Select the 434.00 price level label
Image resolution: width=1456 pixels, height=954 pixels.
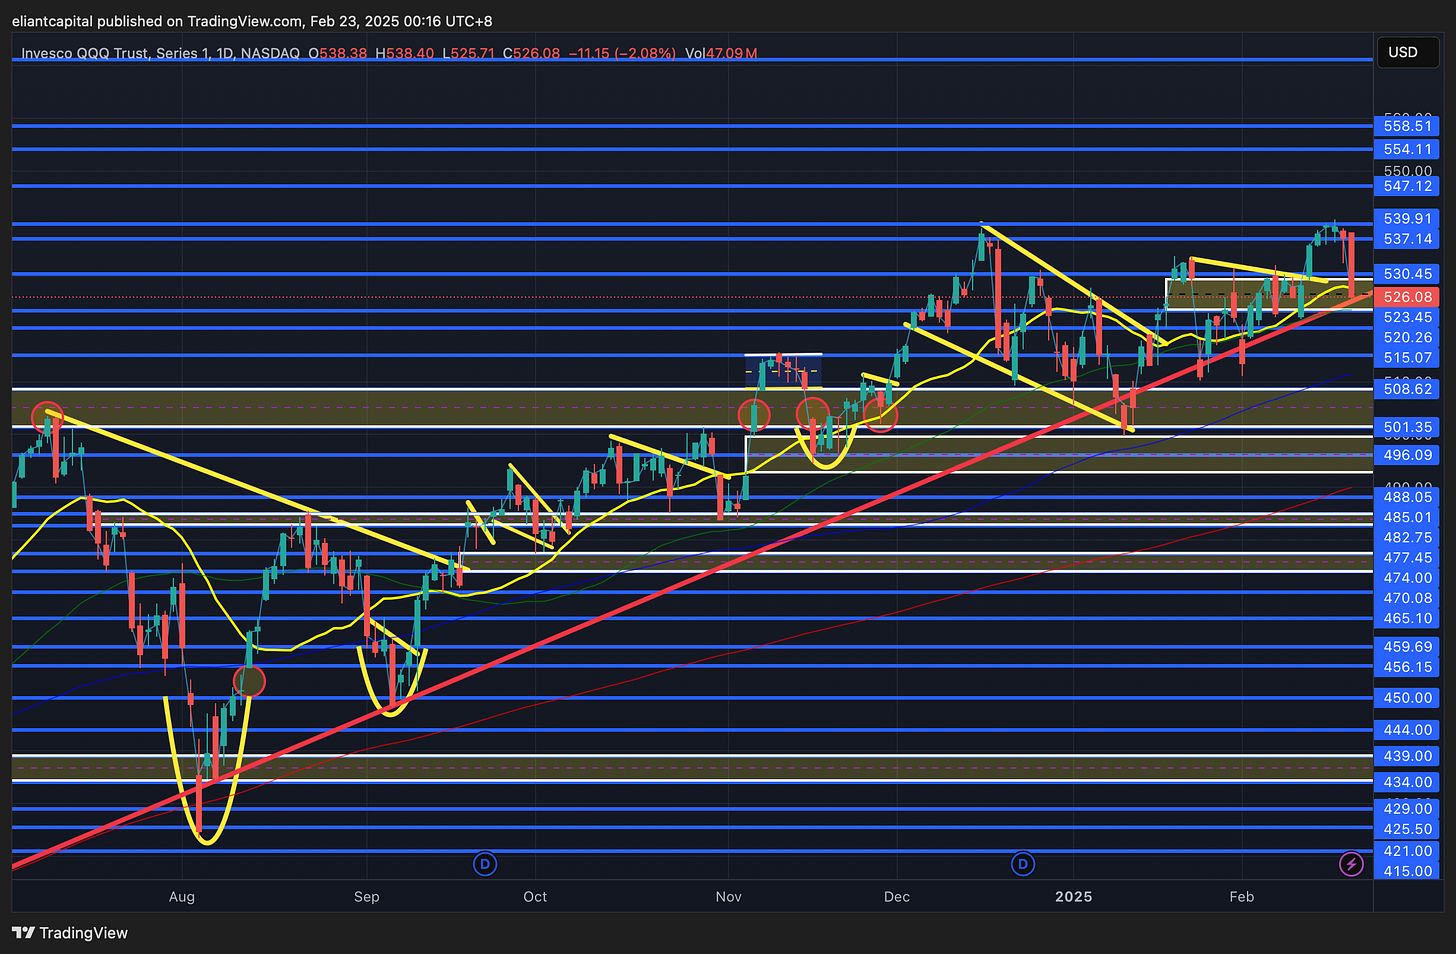[x=1407, y=782]
